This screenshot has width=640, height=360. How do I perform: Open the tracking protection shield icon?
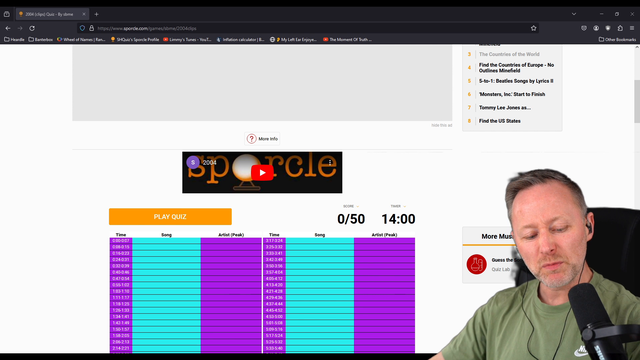(82, 28)
